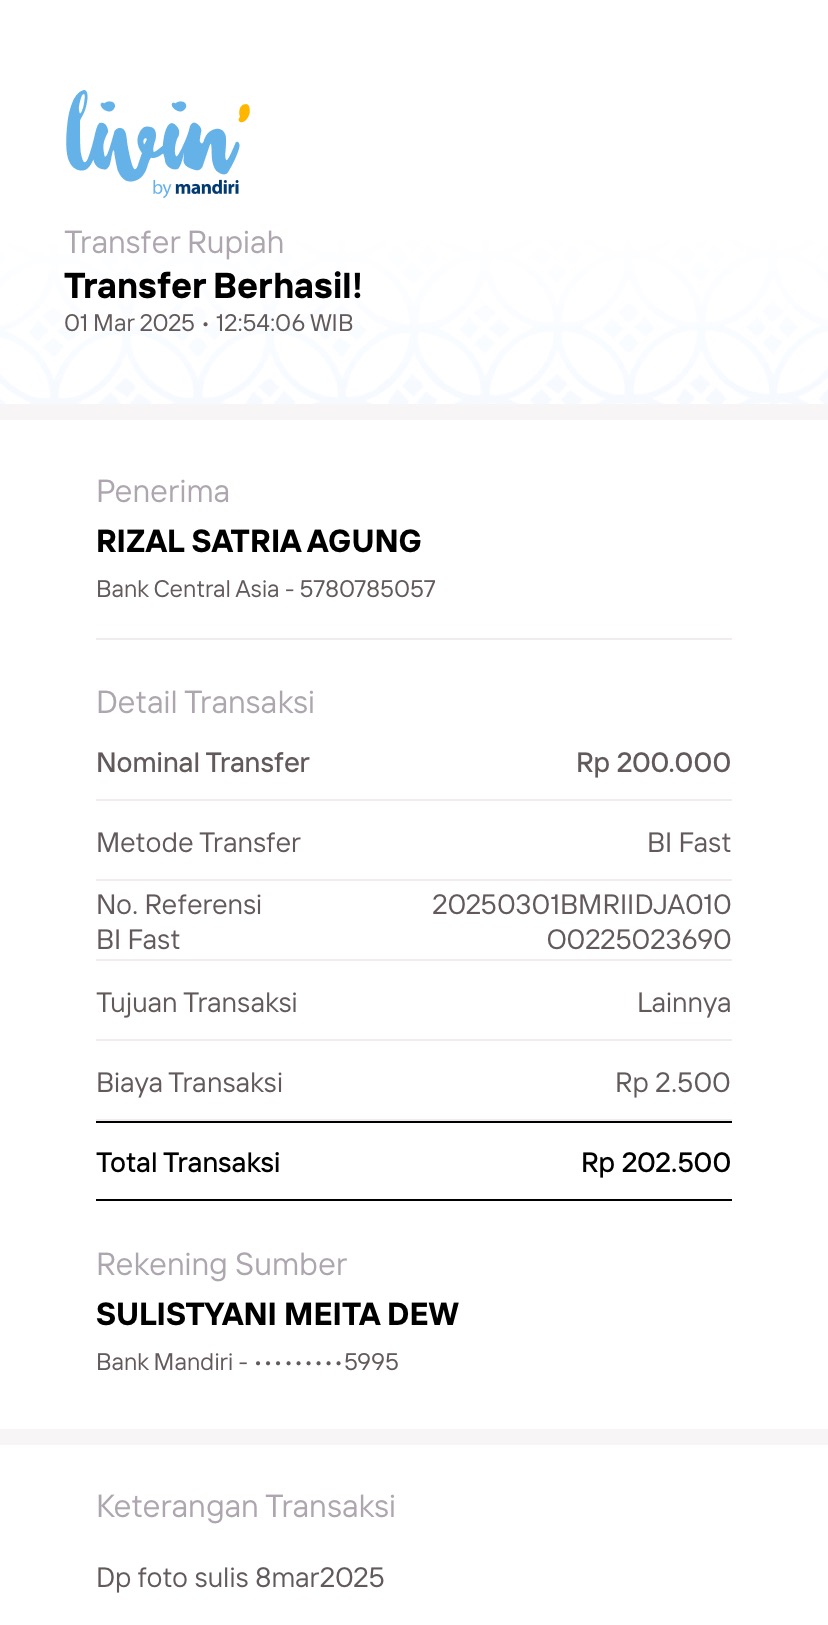Click the "Transfer Berhasil!" heading
This screenshot has height=1625, width=828.
[213, 286]
